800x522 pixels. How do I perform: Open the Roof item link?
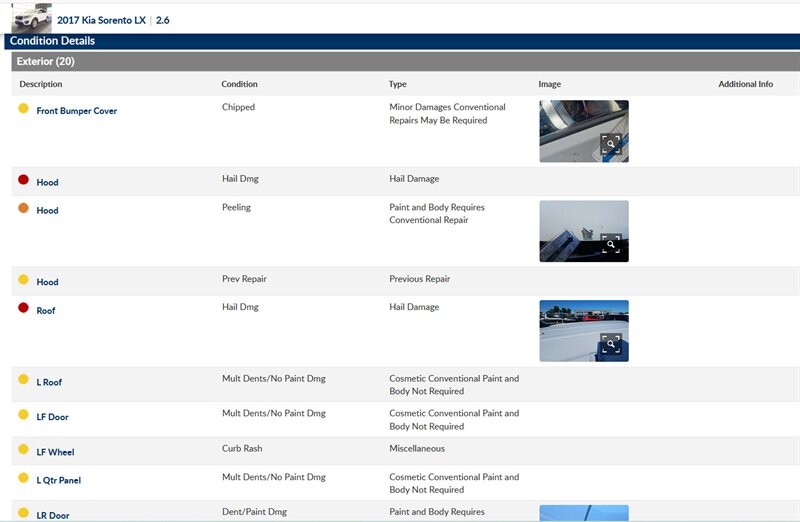[x=46, y=311]
